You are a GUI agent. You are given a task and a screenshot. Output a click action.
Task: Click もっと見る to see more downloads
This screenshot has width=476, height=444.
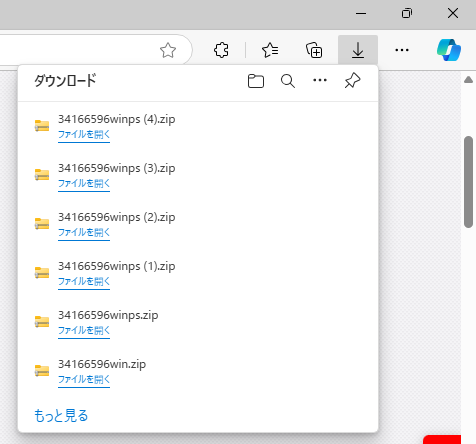61,416
